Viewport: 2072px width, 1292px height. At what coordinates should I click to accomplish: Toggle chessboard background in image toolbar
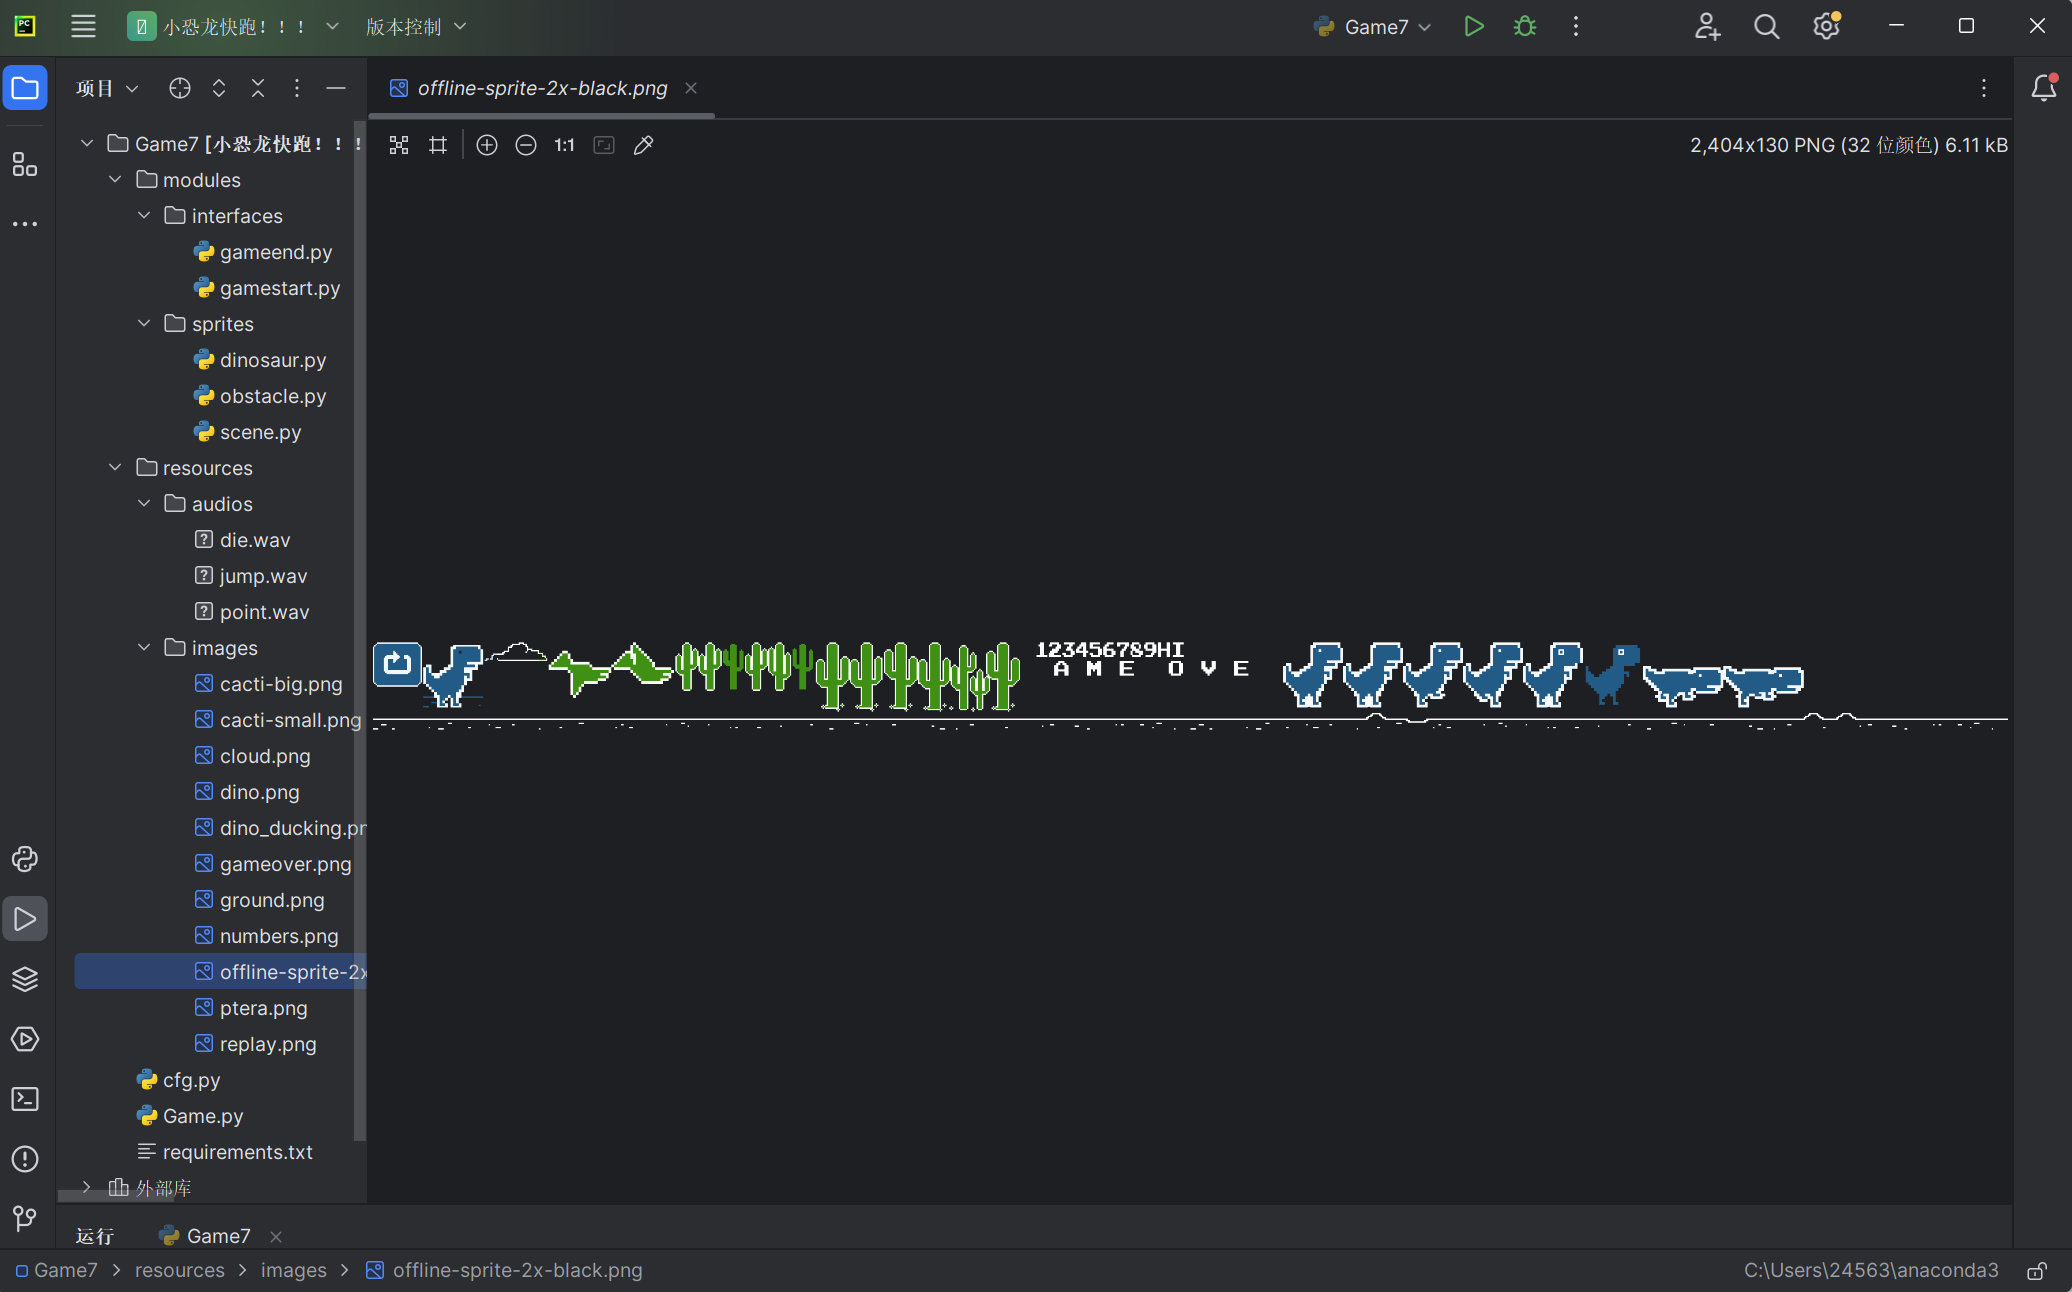tap(399, 145)
